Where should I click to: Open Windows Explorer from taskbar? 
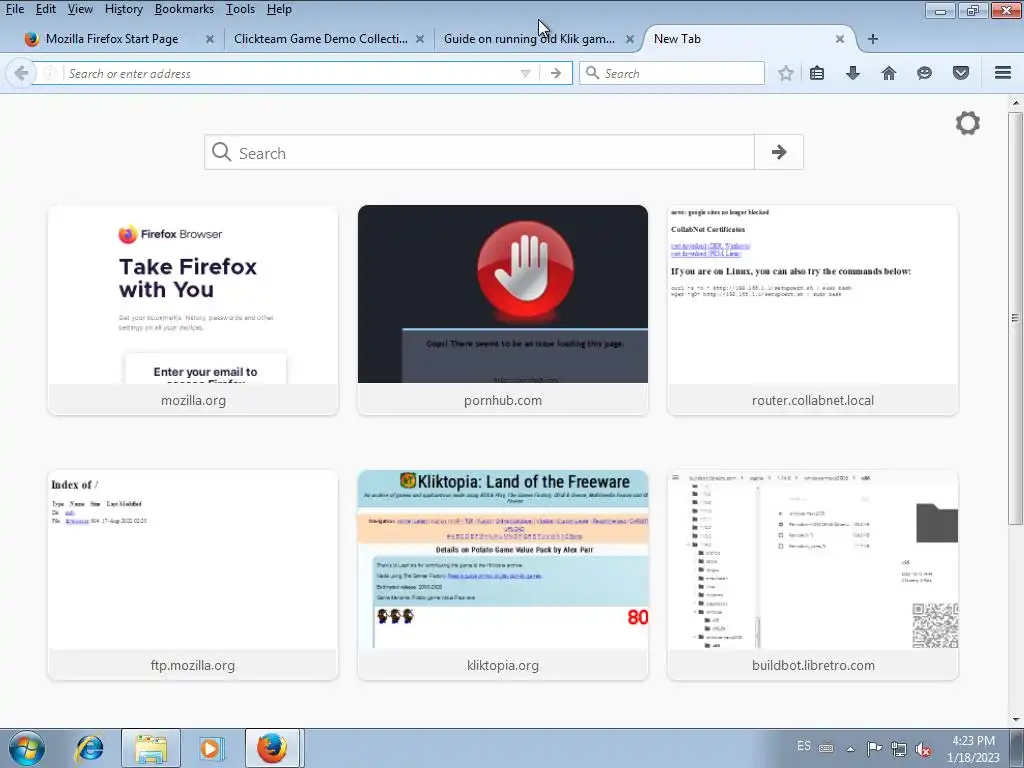tap(151, 748)
